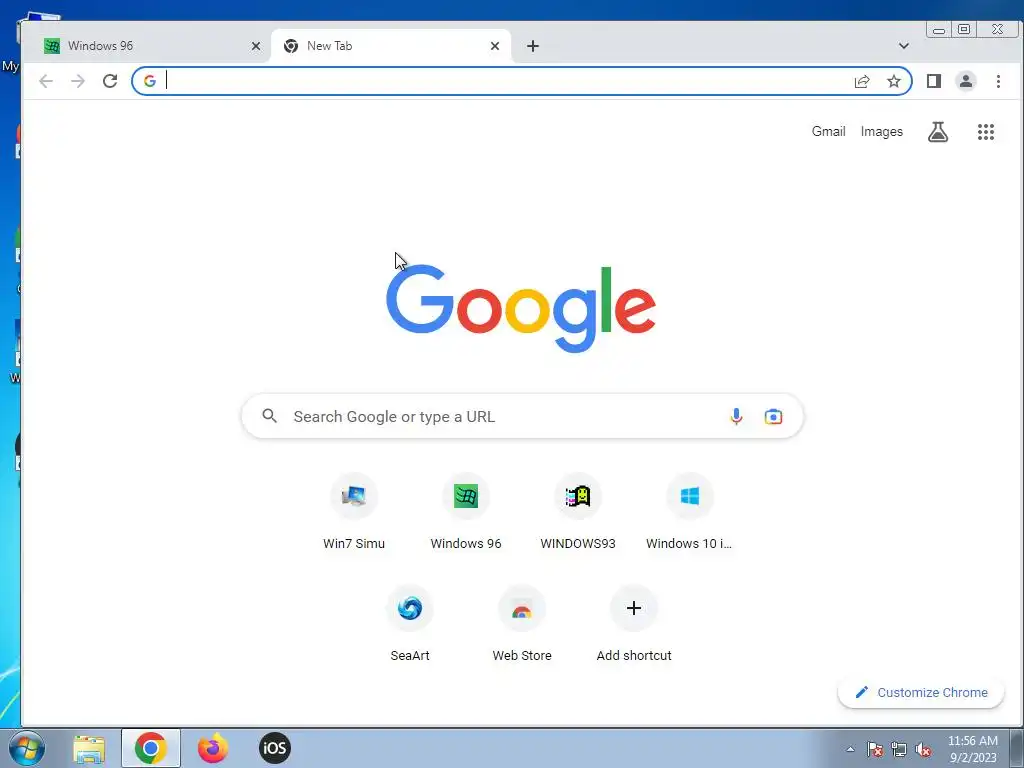Screen dimensions: 1024x768
Task: Close the Windows 96 tab
Action: [256, 46]
